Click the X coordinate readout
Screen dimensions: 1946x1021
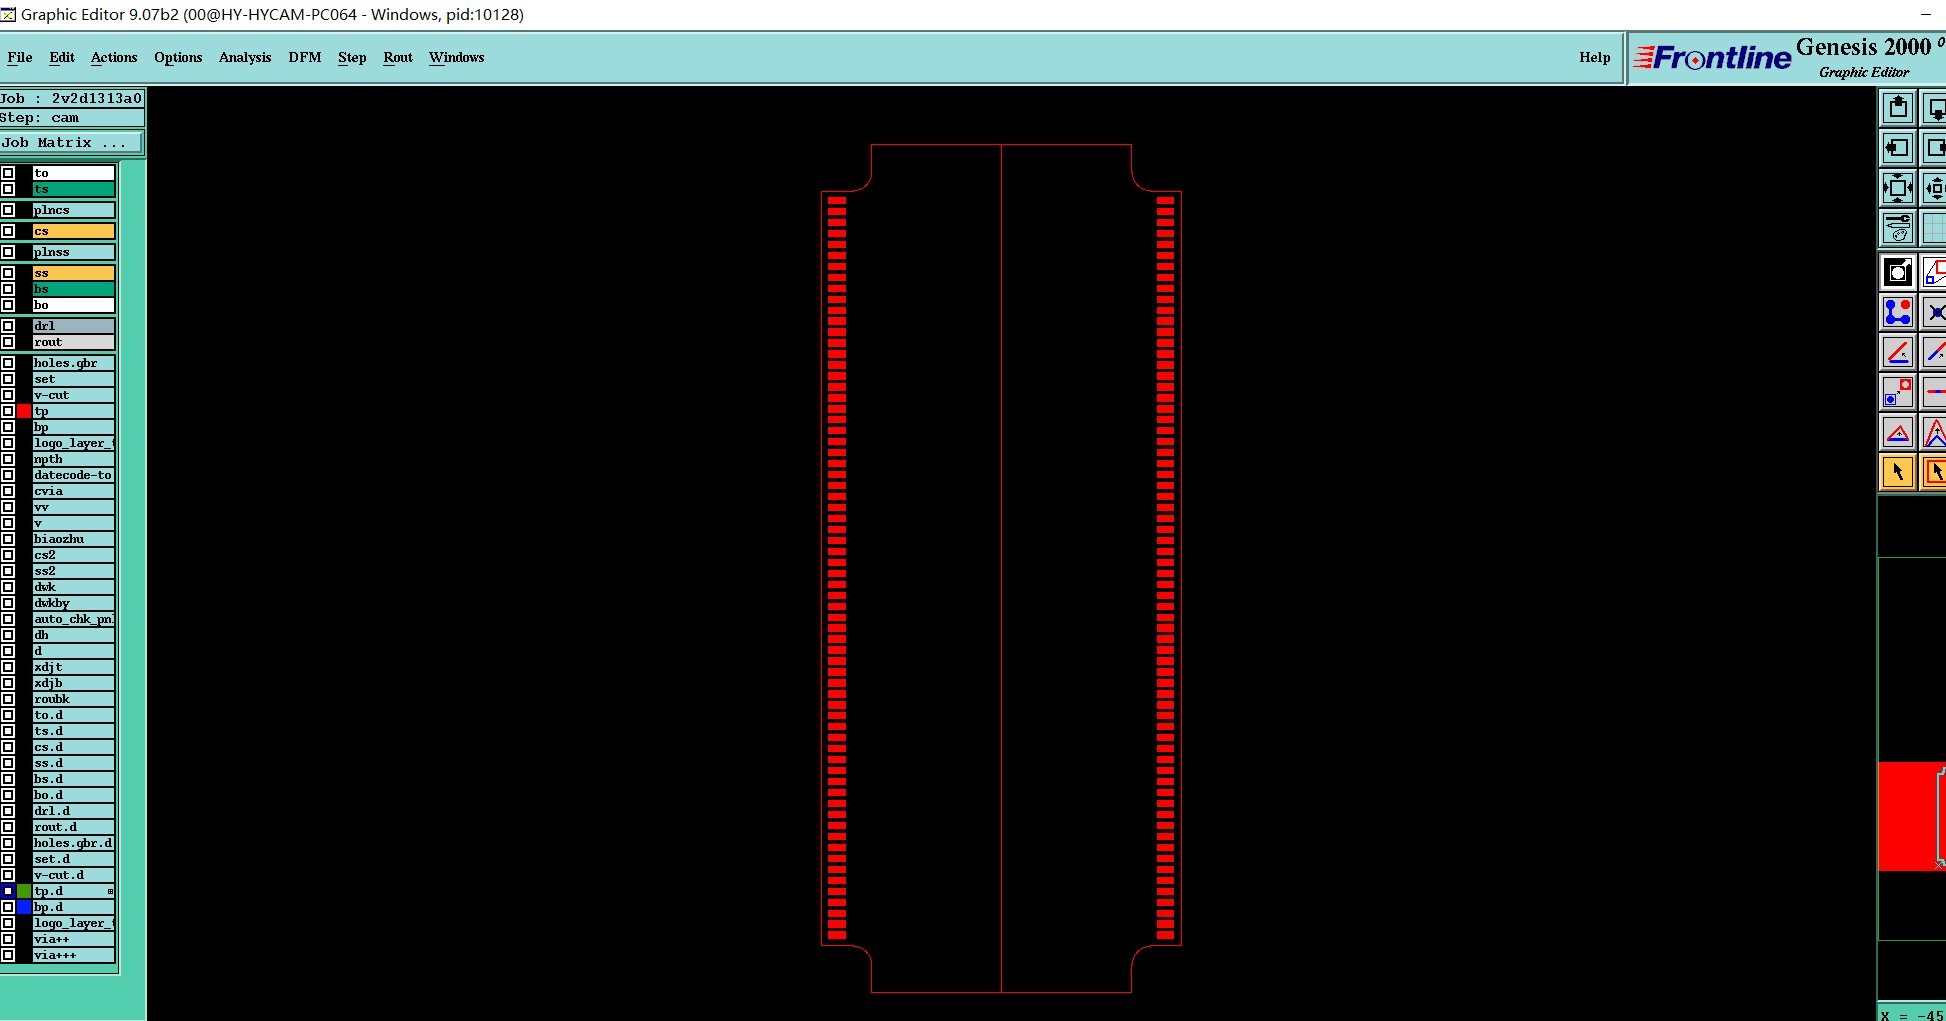point(1912,1014)
